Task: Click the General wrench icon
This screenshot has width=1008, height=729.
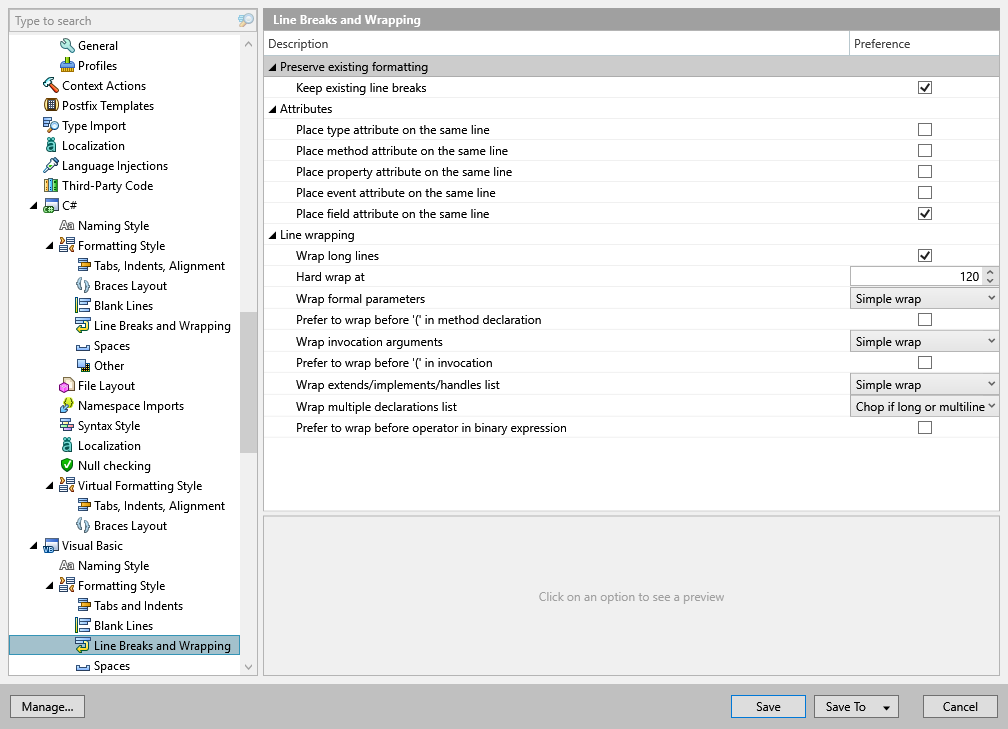Action: point(67,46)
